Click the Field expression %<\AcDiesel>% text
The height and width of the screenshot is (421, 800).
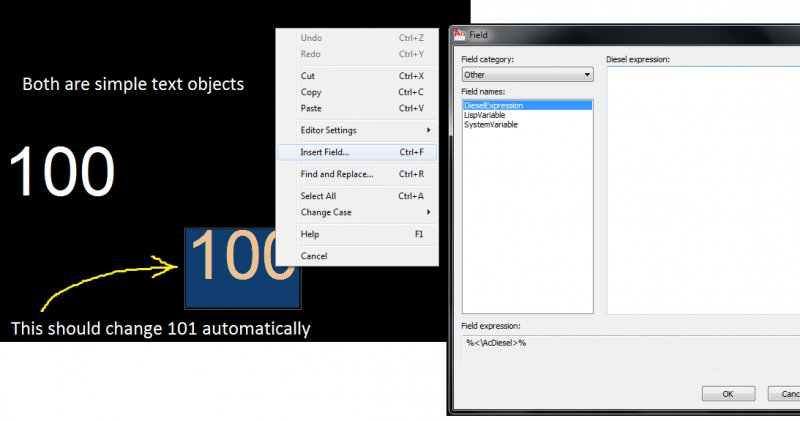496,343
